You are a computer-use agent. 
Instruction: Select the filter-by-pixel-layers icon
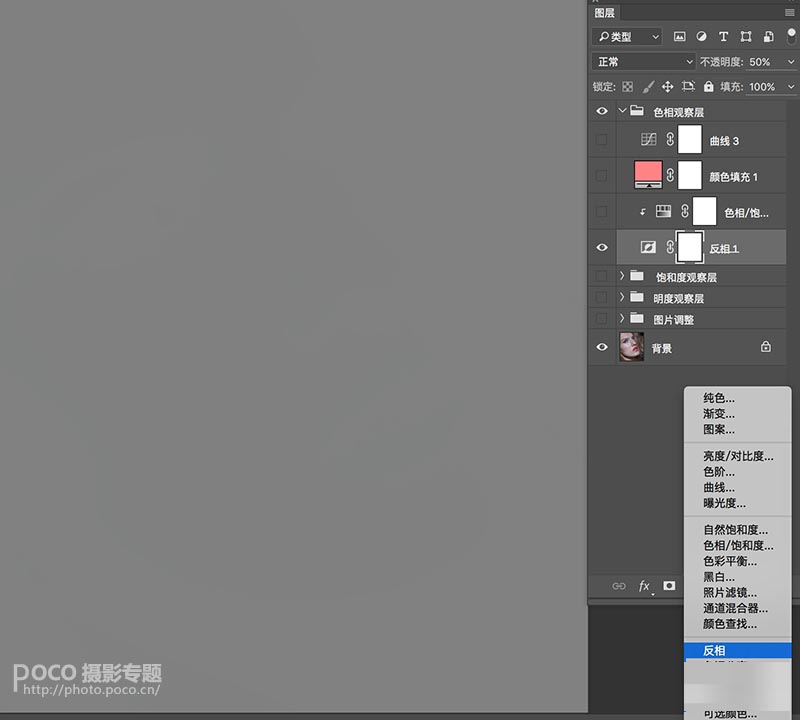682,36
